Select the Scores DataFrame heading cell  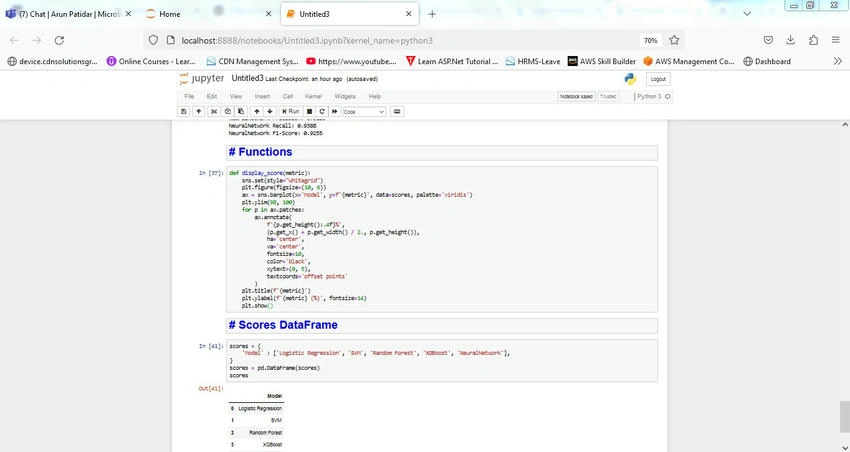point(442,325)
